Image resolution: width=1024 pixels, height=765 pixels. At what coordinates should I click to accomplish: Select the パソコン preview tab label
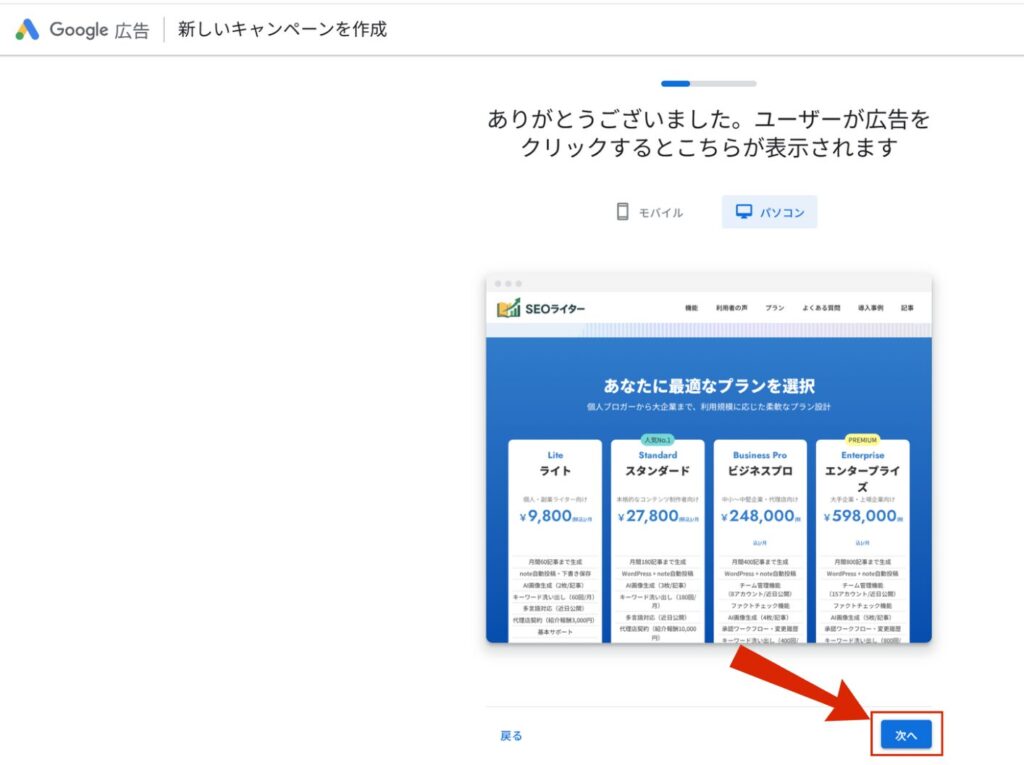tap(782, 213)
